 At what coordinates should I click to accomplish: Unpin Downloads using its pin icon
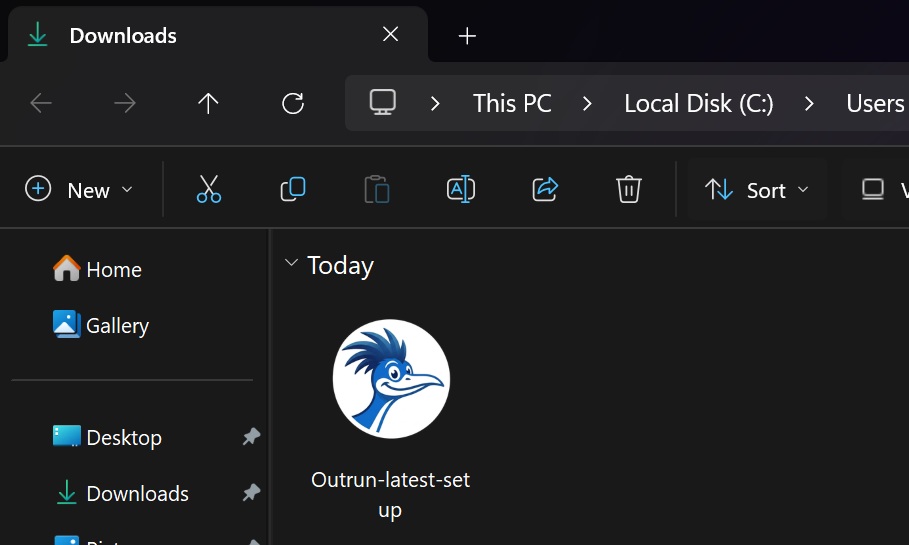pos(251,493)
